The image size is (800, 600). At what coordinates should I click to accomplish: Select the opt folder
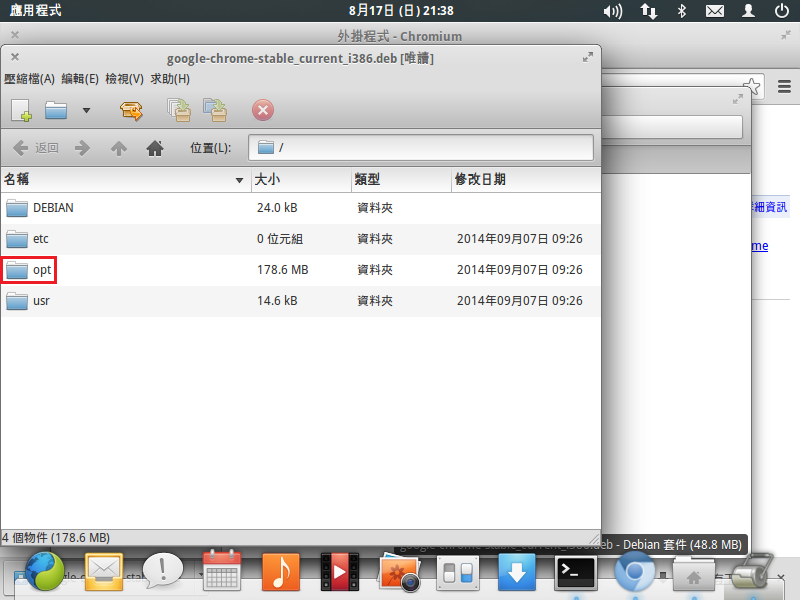29,270
